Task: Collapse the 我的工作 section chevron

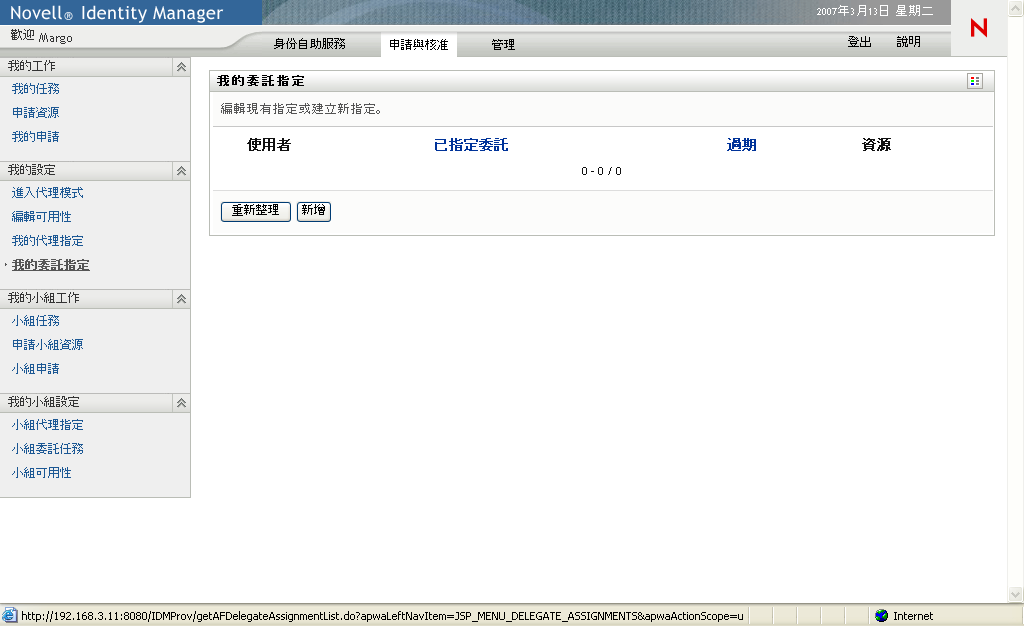Action: point(181,66)
